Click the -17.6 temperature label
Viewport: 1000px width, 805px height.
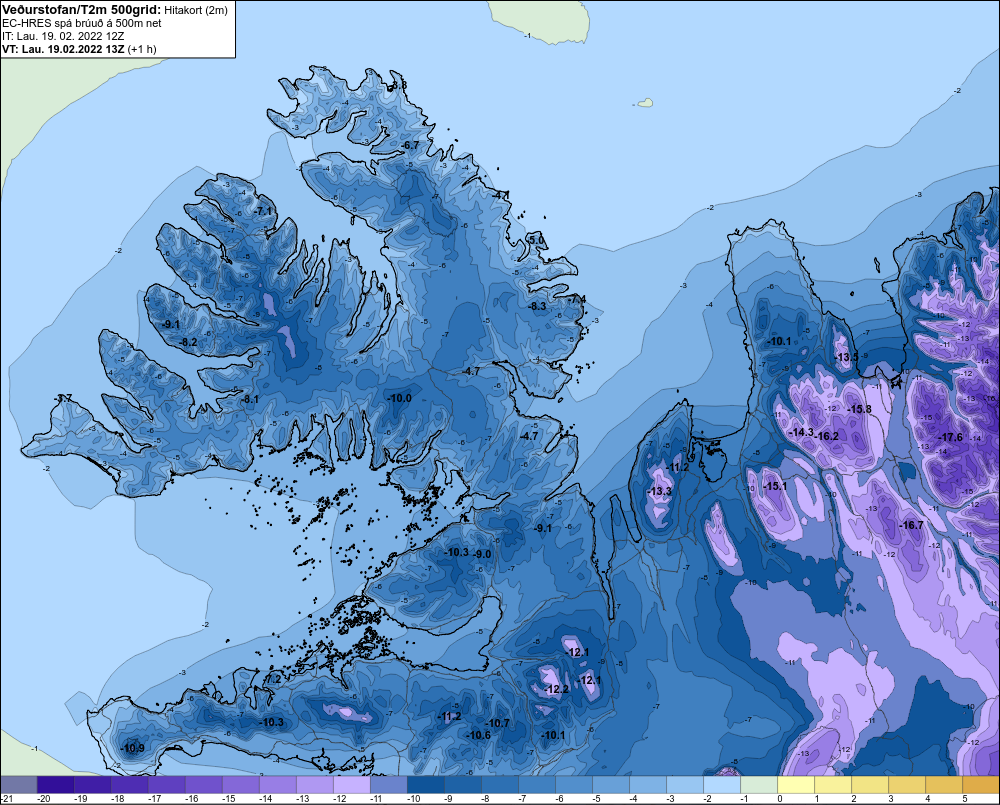(x=951, y=437)
